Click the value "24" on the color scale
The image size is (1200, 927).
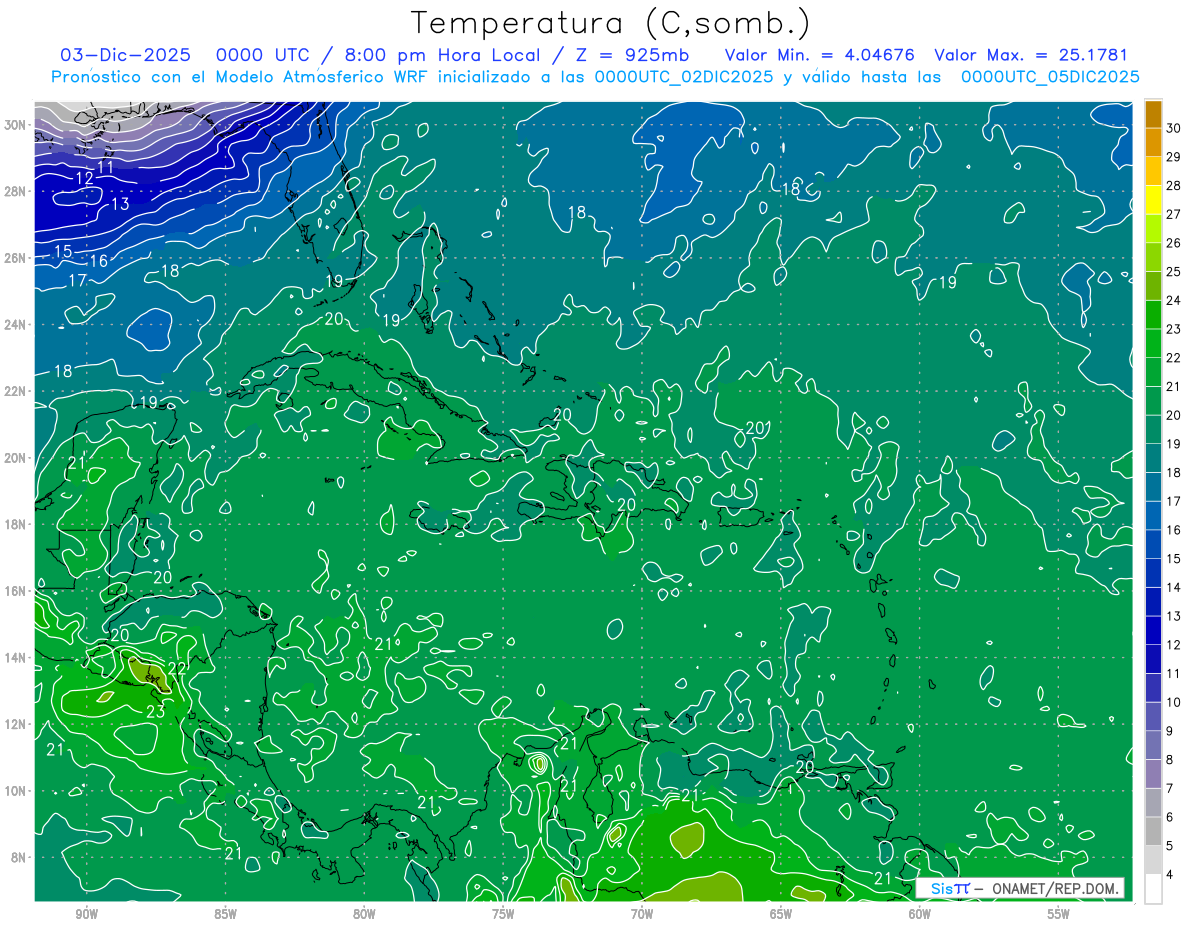coord(1173,300)
